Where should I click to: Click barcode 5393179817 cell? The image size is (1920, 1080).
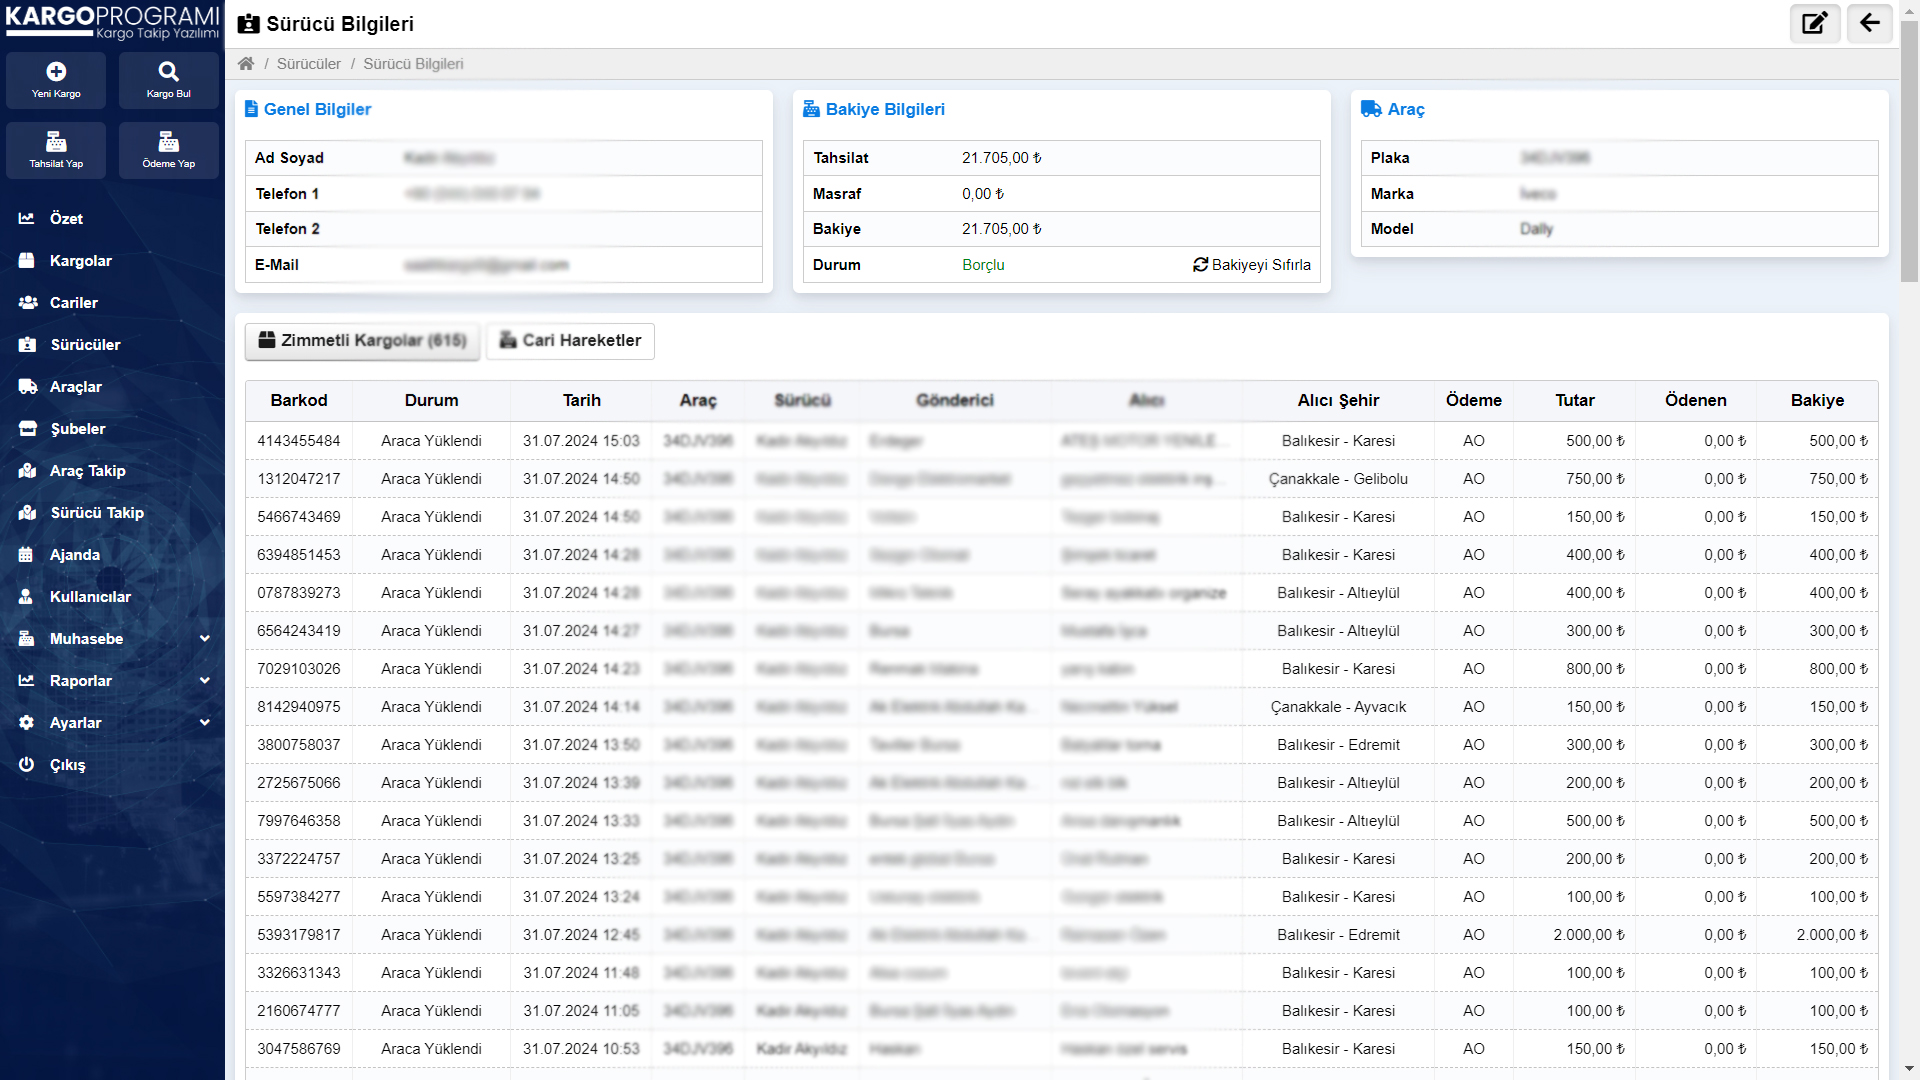(299, 935)
